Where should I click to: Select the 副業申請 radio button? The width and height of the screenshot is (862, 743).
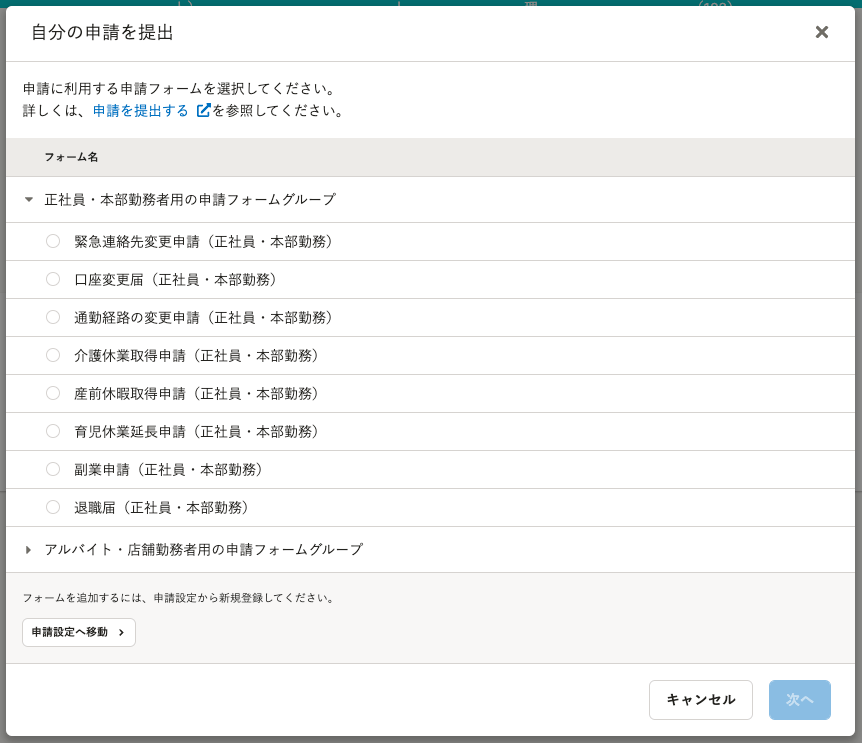[x=53, y=469]
